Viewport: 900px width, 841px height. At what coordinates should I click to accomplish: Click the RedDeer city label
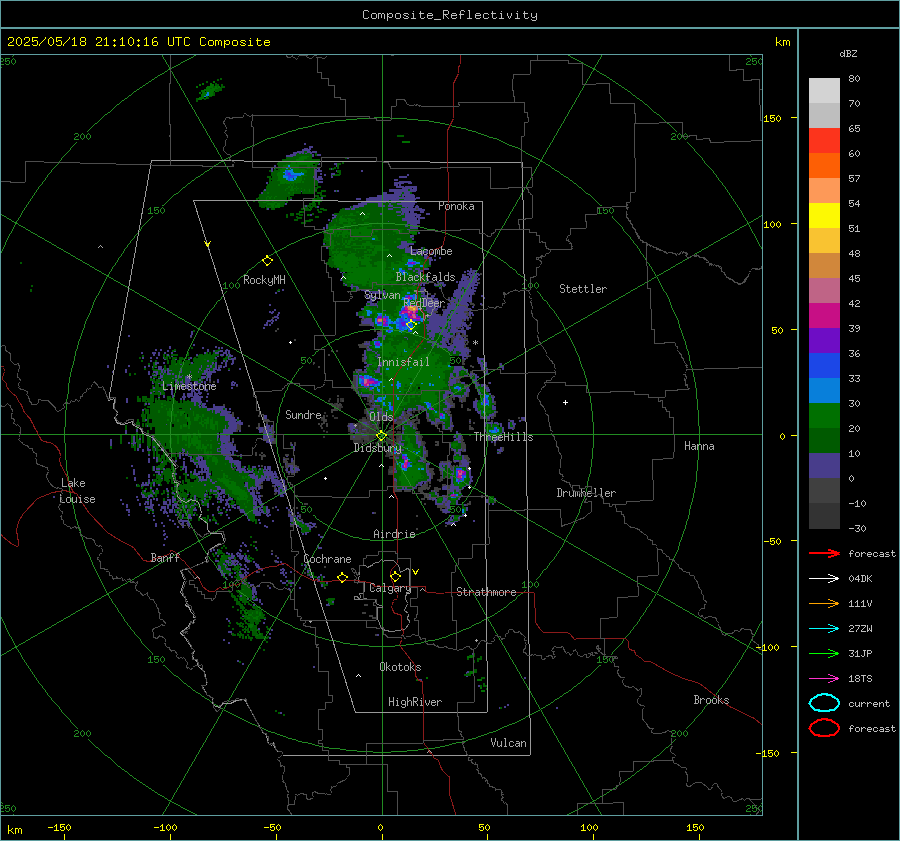[x=424, y=303]
